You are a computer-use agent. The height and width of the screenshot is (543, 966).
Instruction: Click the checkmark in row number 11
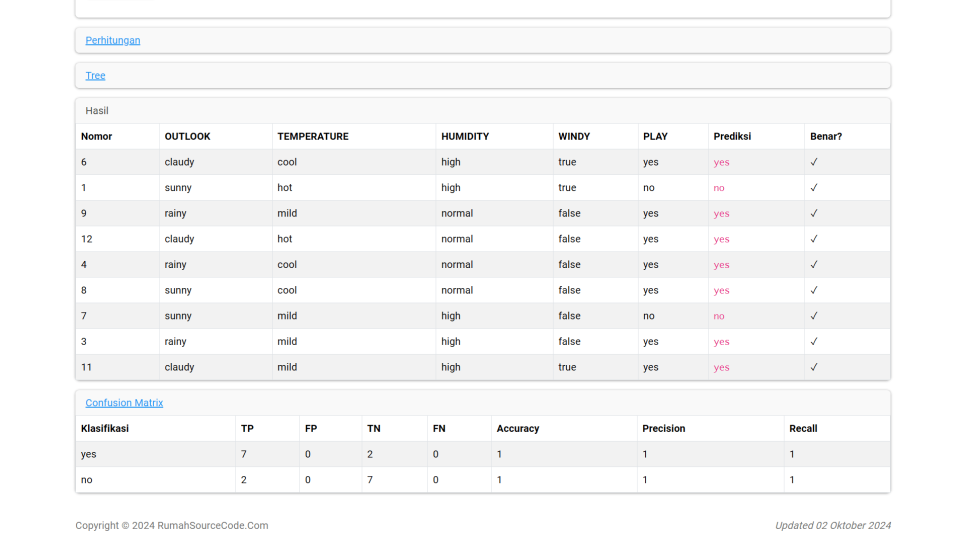pos(814,368)
